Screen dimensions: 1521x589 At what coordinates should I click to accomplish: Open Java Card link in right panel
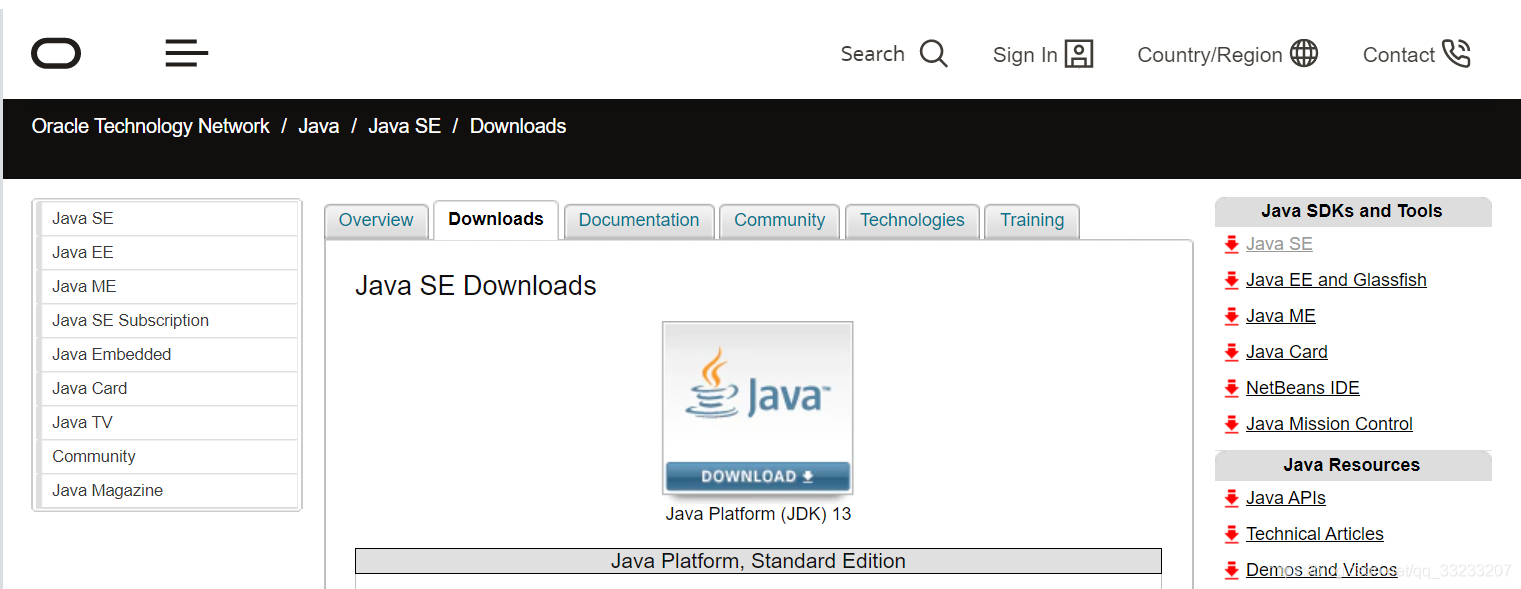[x=1287, y=352]
